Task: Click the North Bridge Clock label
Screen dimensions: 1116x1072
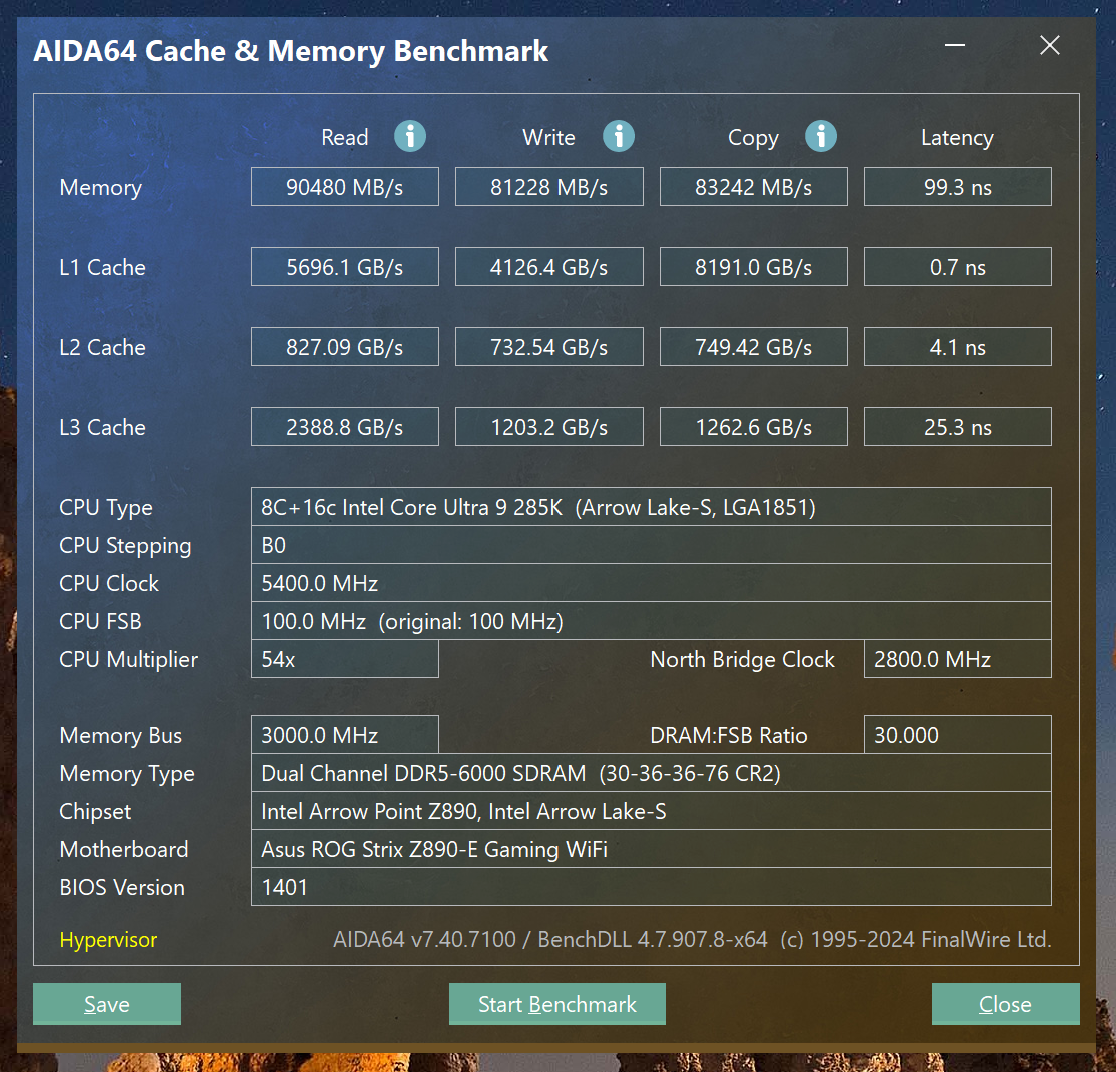Action: coord(742,659)
